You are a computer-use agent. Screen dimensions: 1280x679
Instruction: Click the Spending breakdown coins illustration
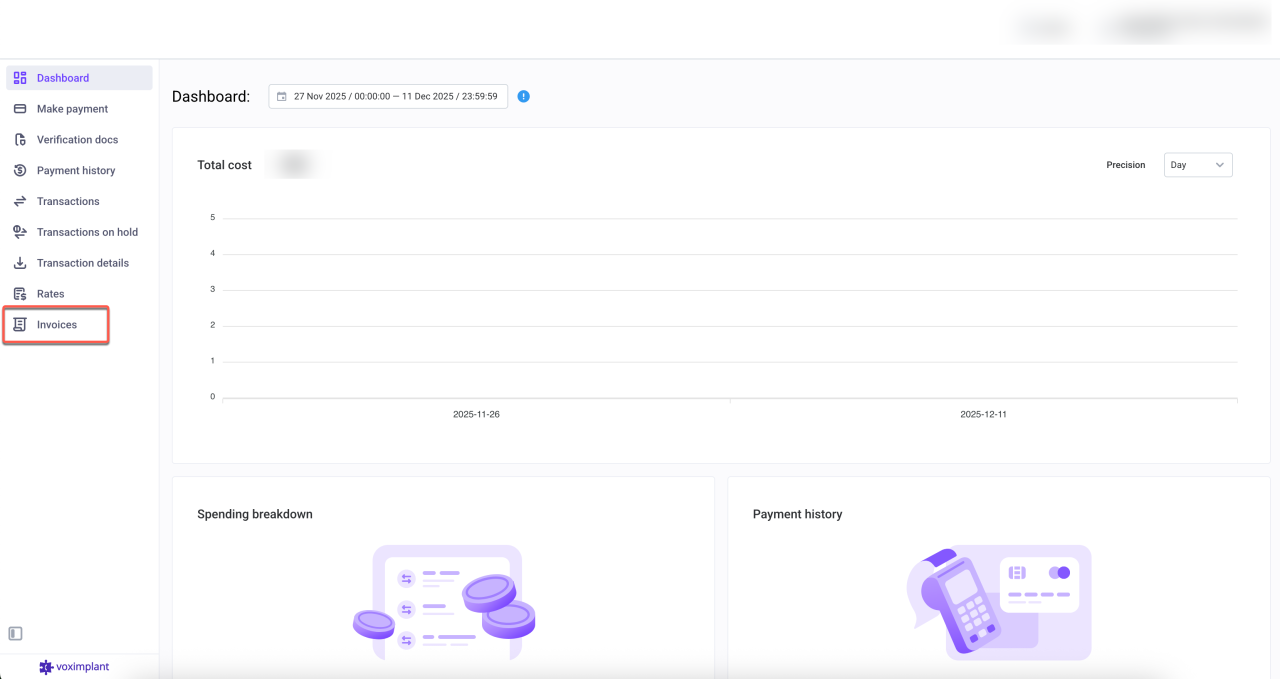pyautogui.click(x=444, y=603)
